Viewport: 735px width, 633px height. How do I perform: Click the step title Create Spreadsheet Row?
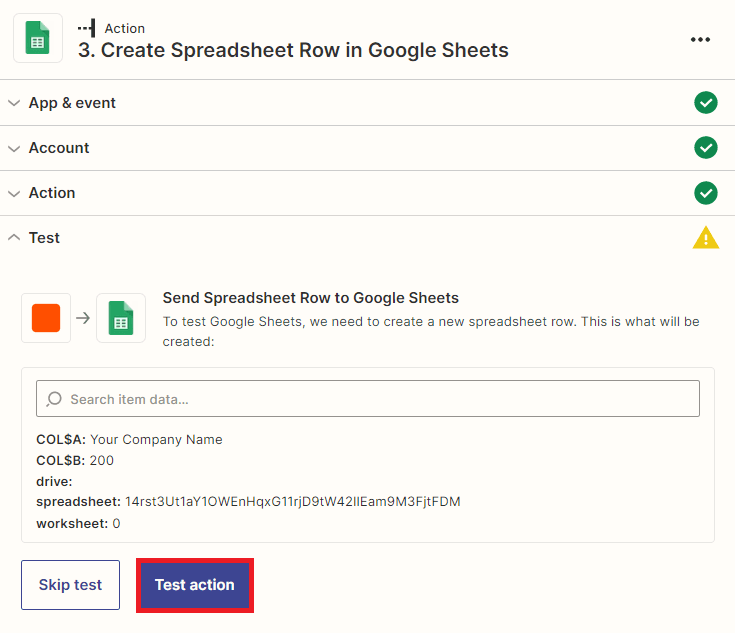293,50
